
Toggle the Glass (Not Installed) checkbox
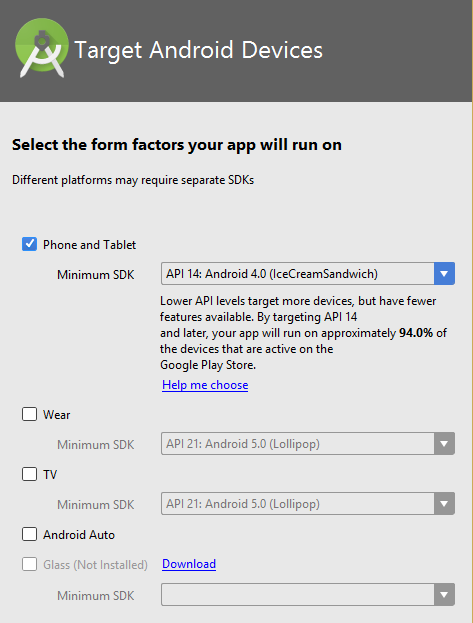pos(29,564)
